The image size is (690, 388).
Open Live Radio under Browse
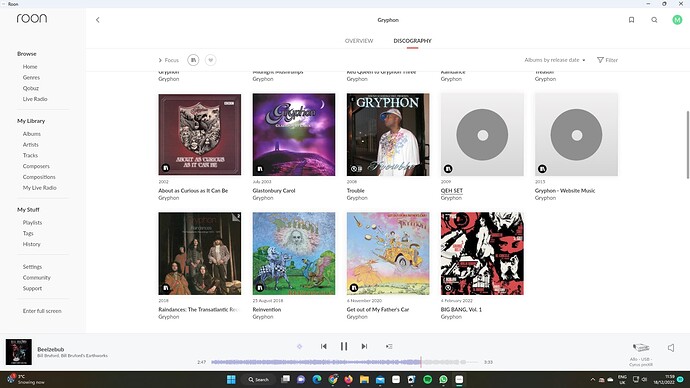pyautogui.click(x=35, y=99)
